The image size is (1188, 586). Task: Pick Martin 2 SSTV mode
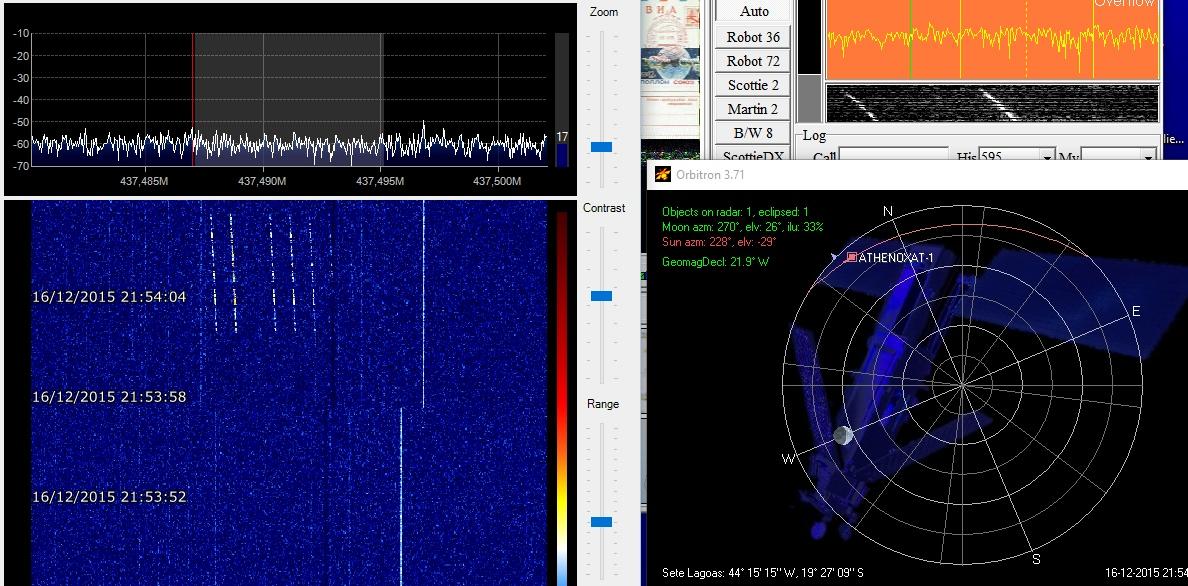tap(753, 109)
